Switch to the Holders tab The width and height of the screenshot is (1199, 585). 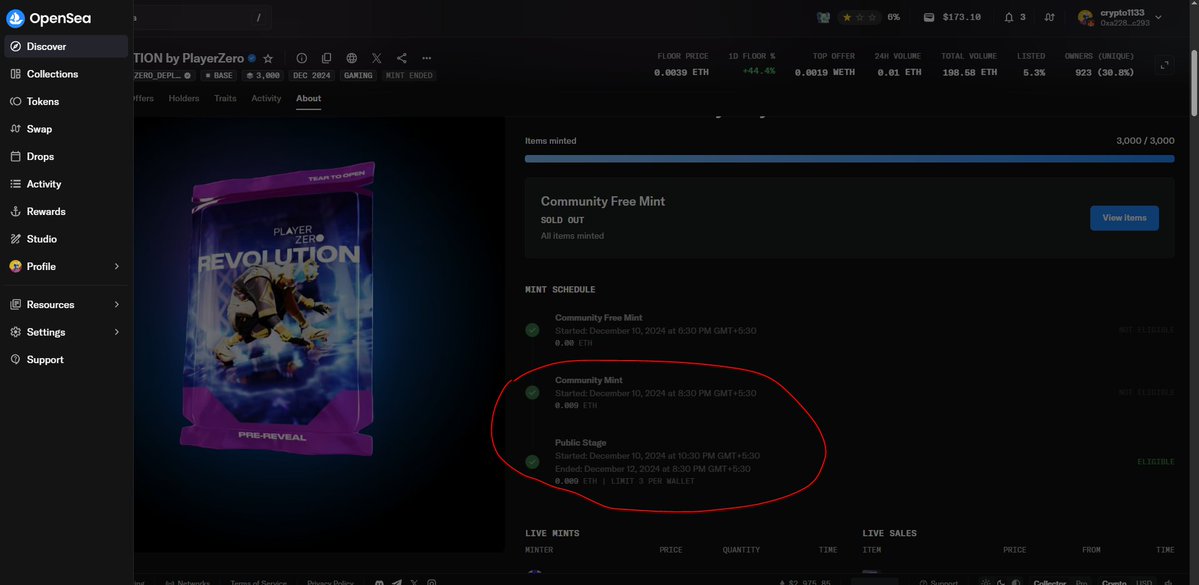pyautogui.click(x=184, y=99)
